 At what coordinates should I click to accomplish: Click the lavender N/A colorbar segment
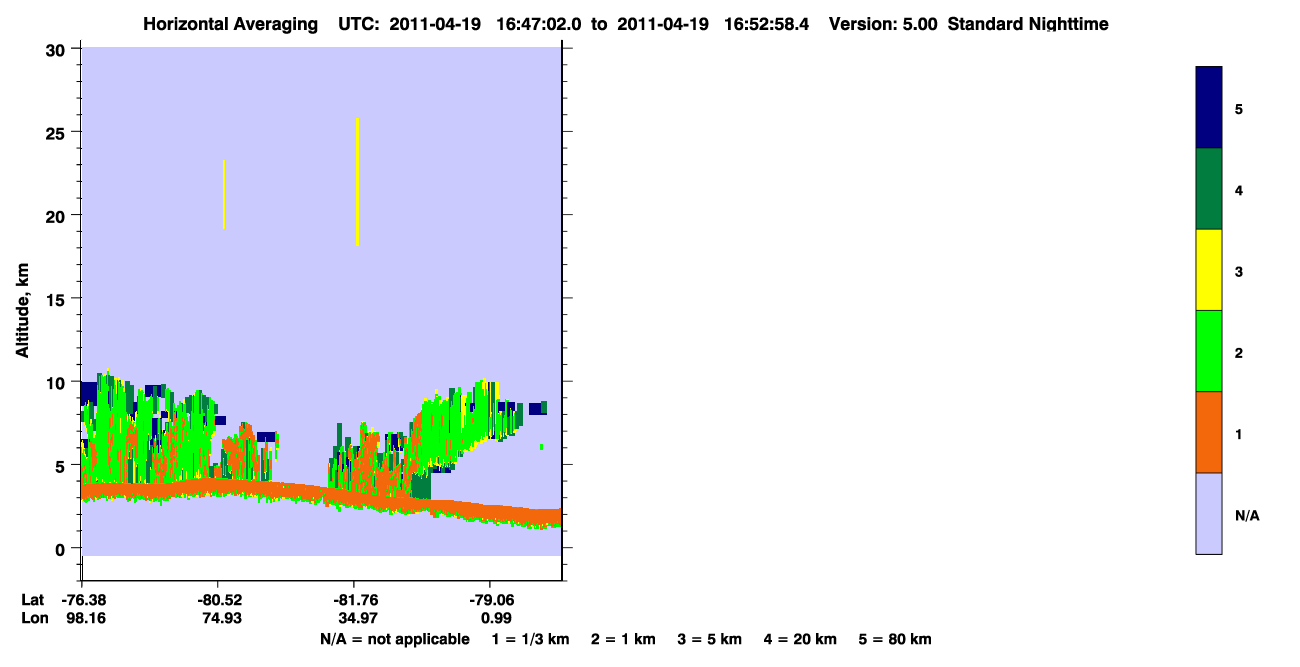(1209, 513)
